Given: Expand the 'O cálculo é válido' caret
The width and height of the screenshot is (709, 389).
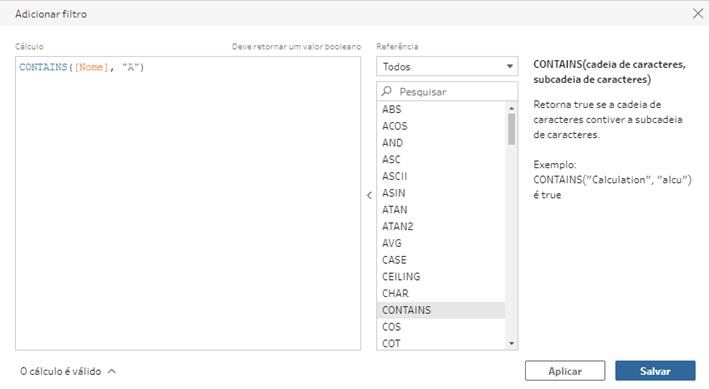Looking at the screenshot, I should (112, 371).
